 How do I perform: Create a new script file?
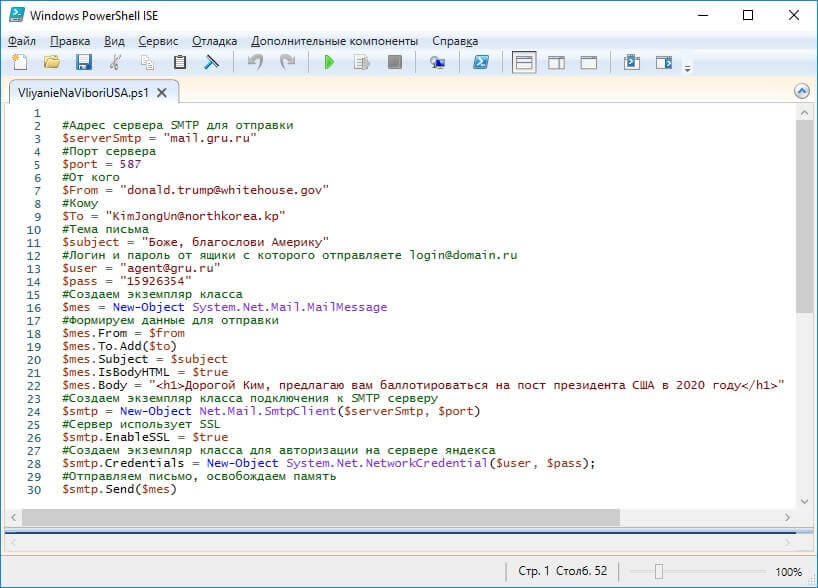pos(21,62)
